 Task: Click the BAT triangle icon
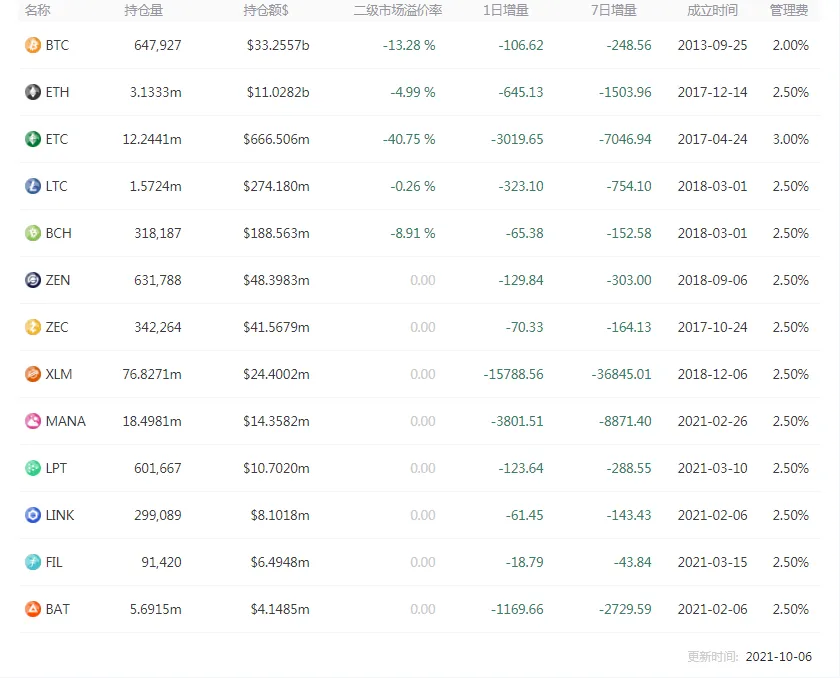click(x=33, y=609)
